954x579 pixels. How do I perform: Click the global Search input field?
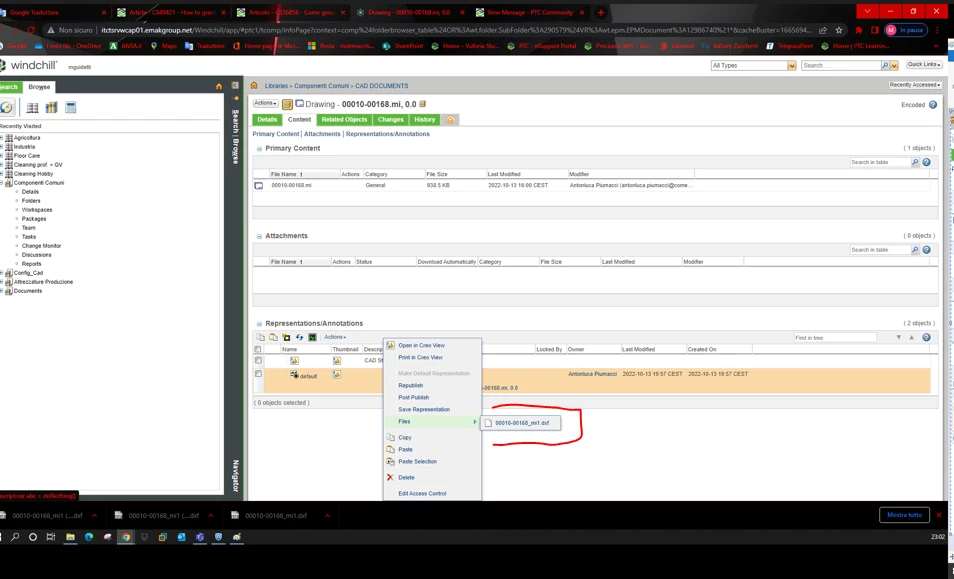(840, 66)
